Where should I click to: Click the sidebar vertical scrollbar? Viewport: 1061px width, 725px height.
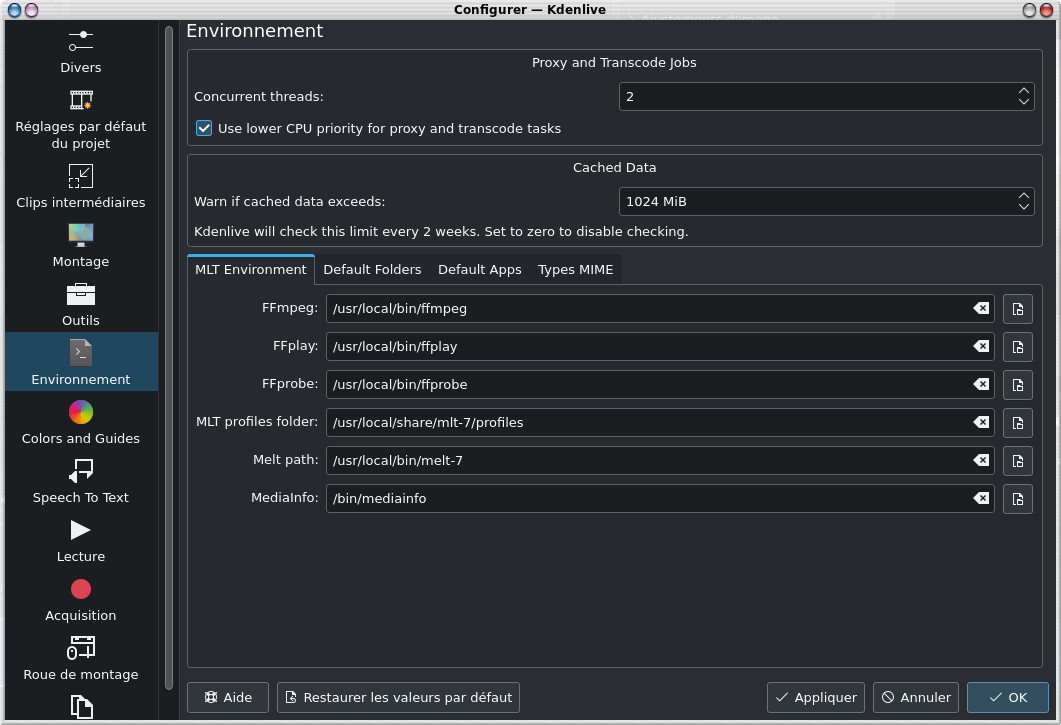pyautogui.click(x=168, y=357)
